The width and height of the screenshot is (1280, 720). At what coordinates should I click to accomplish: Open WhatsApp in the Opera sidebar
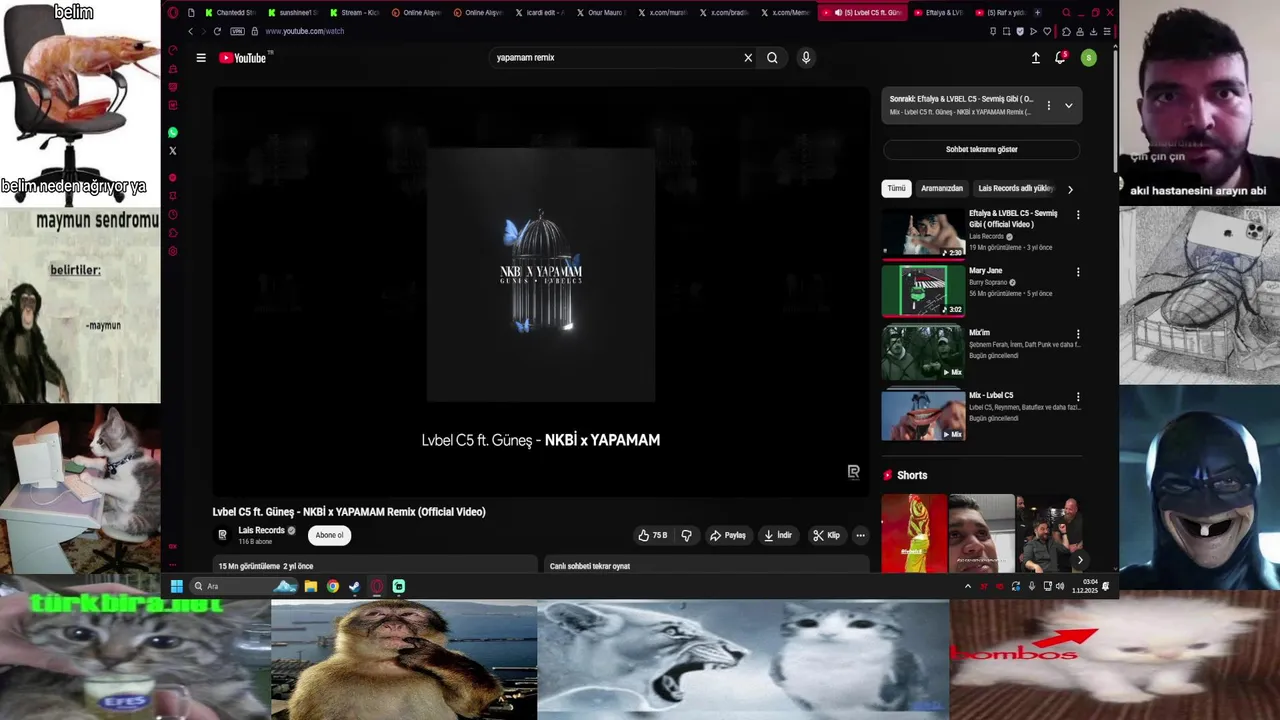coord(173,132)
